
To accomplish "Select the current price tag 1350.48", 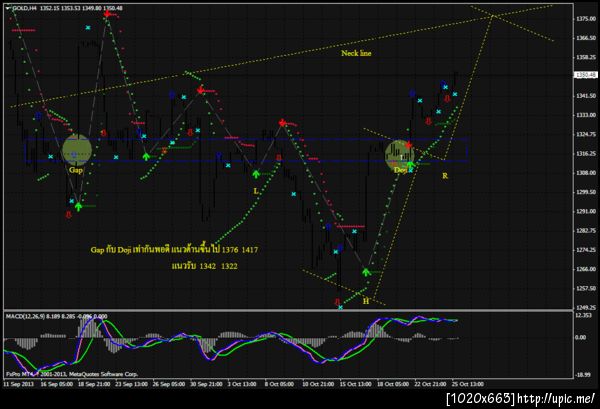I will tap(585, 75).
